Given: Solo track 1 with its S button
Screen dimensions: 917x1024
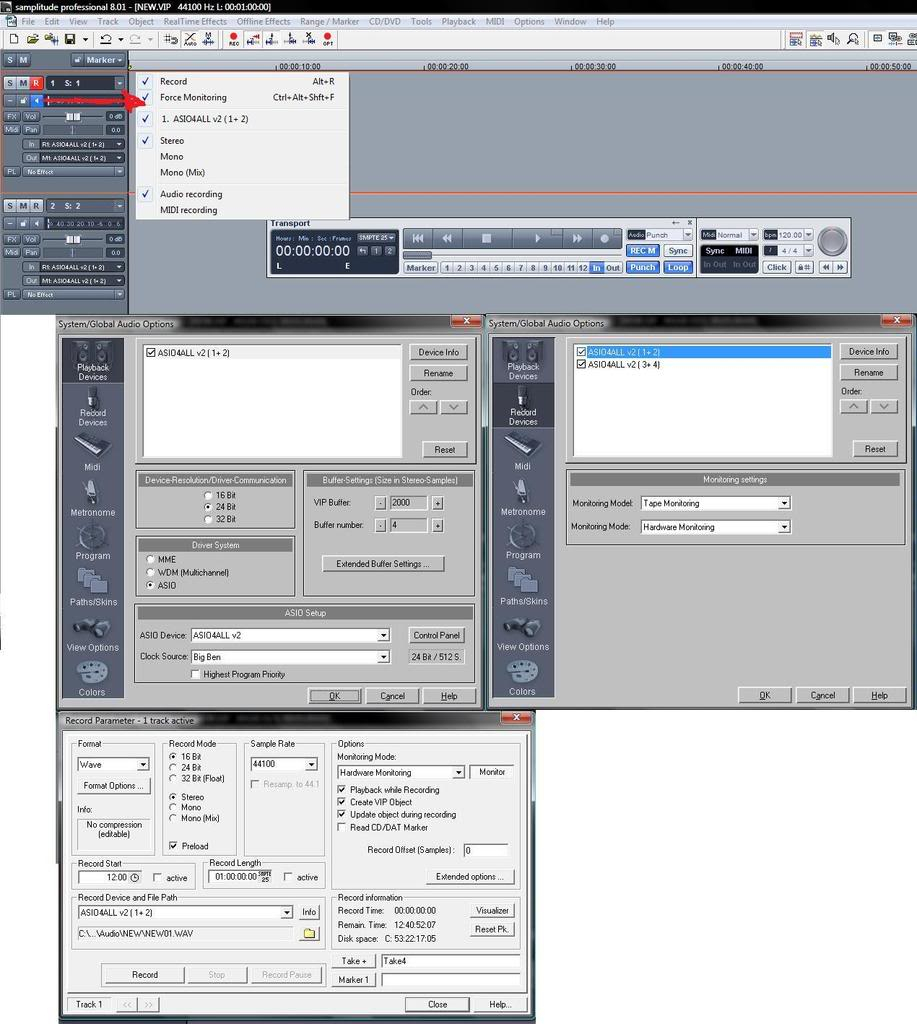Looking at the screenshot, I should 10,83.
